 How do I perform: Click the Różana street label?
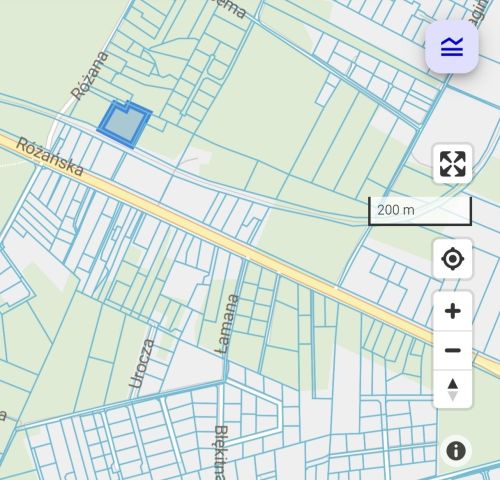click(x=90, y=76)
